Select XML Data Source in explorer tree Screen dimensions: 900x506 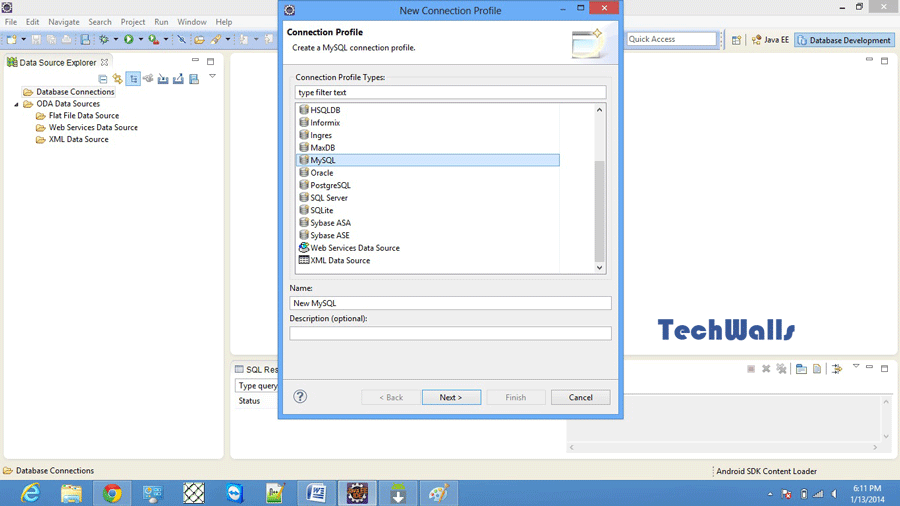(x=72, y=139)
